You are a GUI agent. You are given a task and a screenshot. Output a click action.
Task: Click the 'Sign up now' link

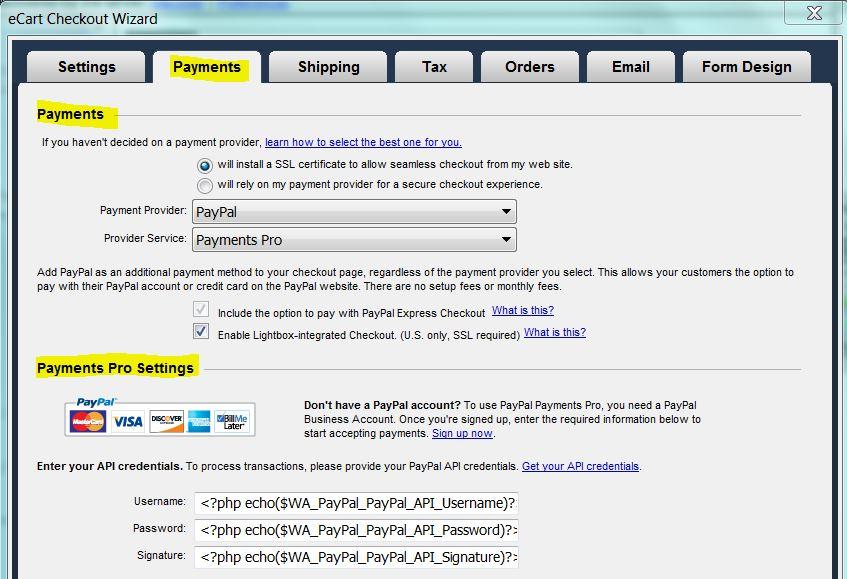(x=462, y=434)
